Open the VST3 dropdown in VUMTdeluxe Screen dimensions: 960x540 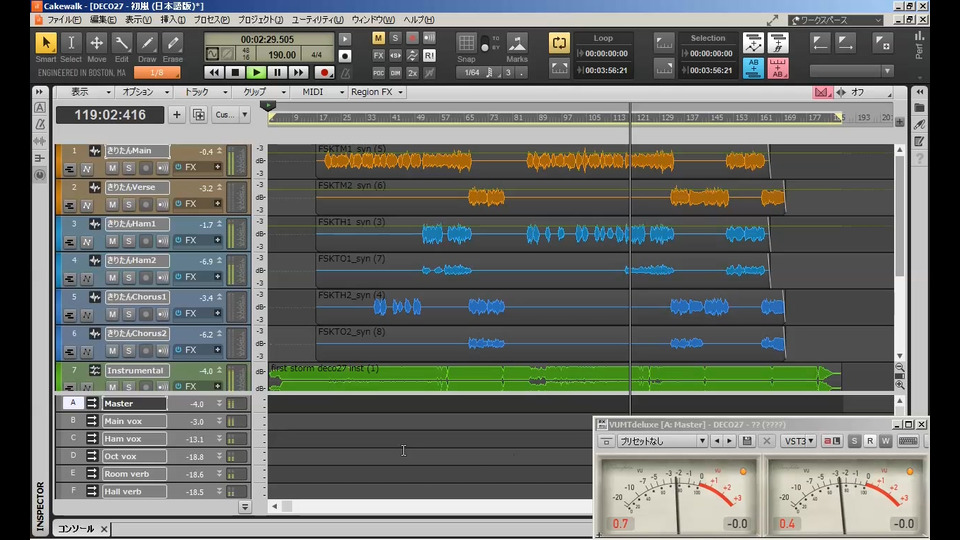click(799, 441)
